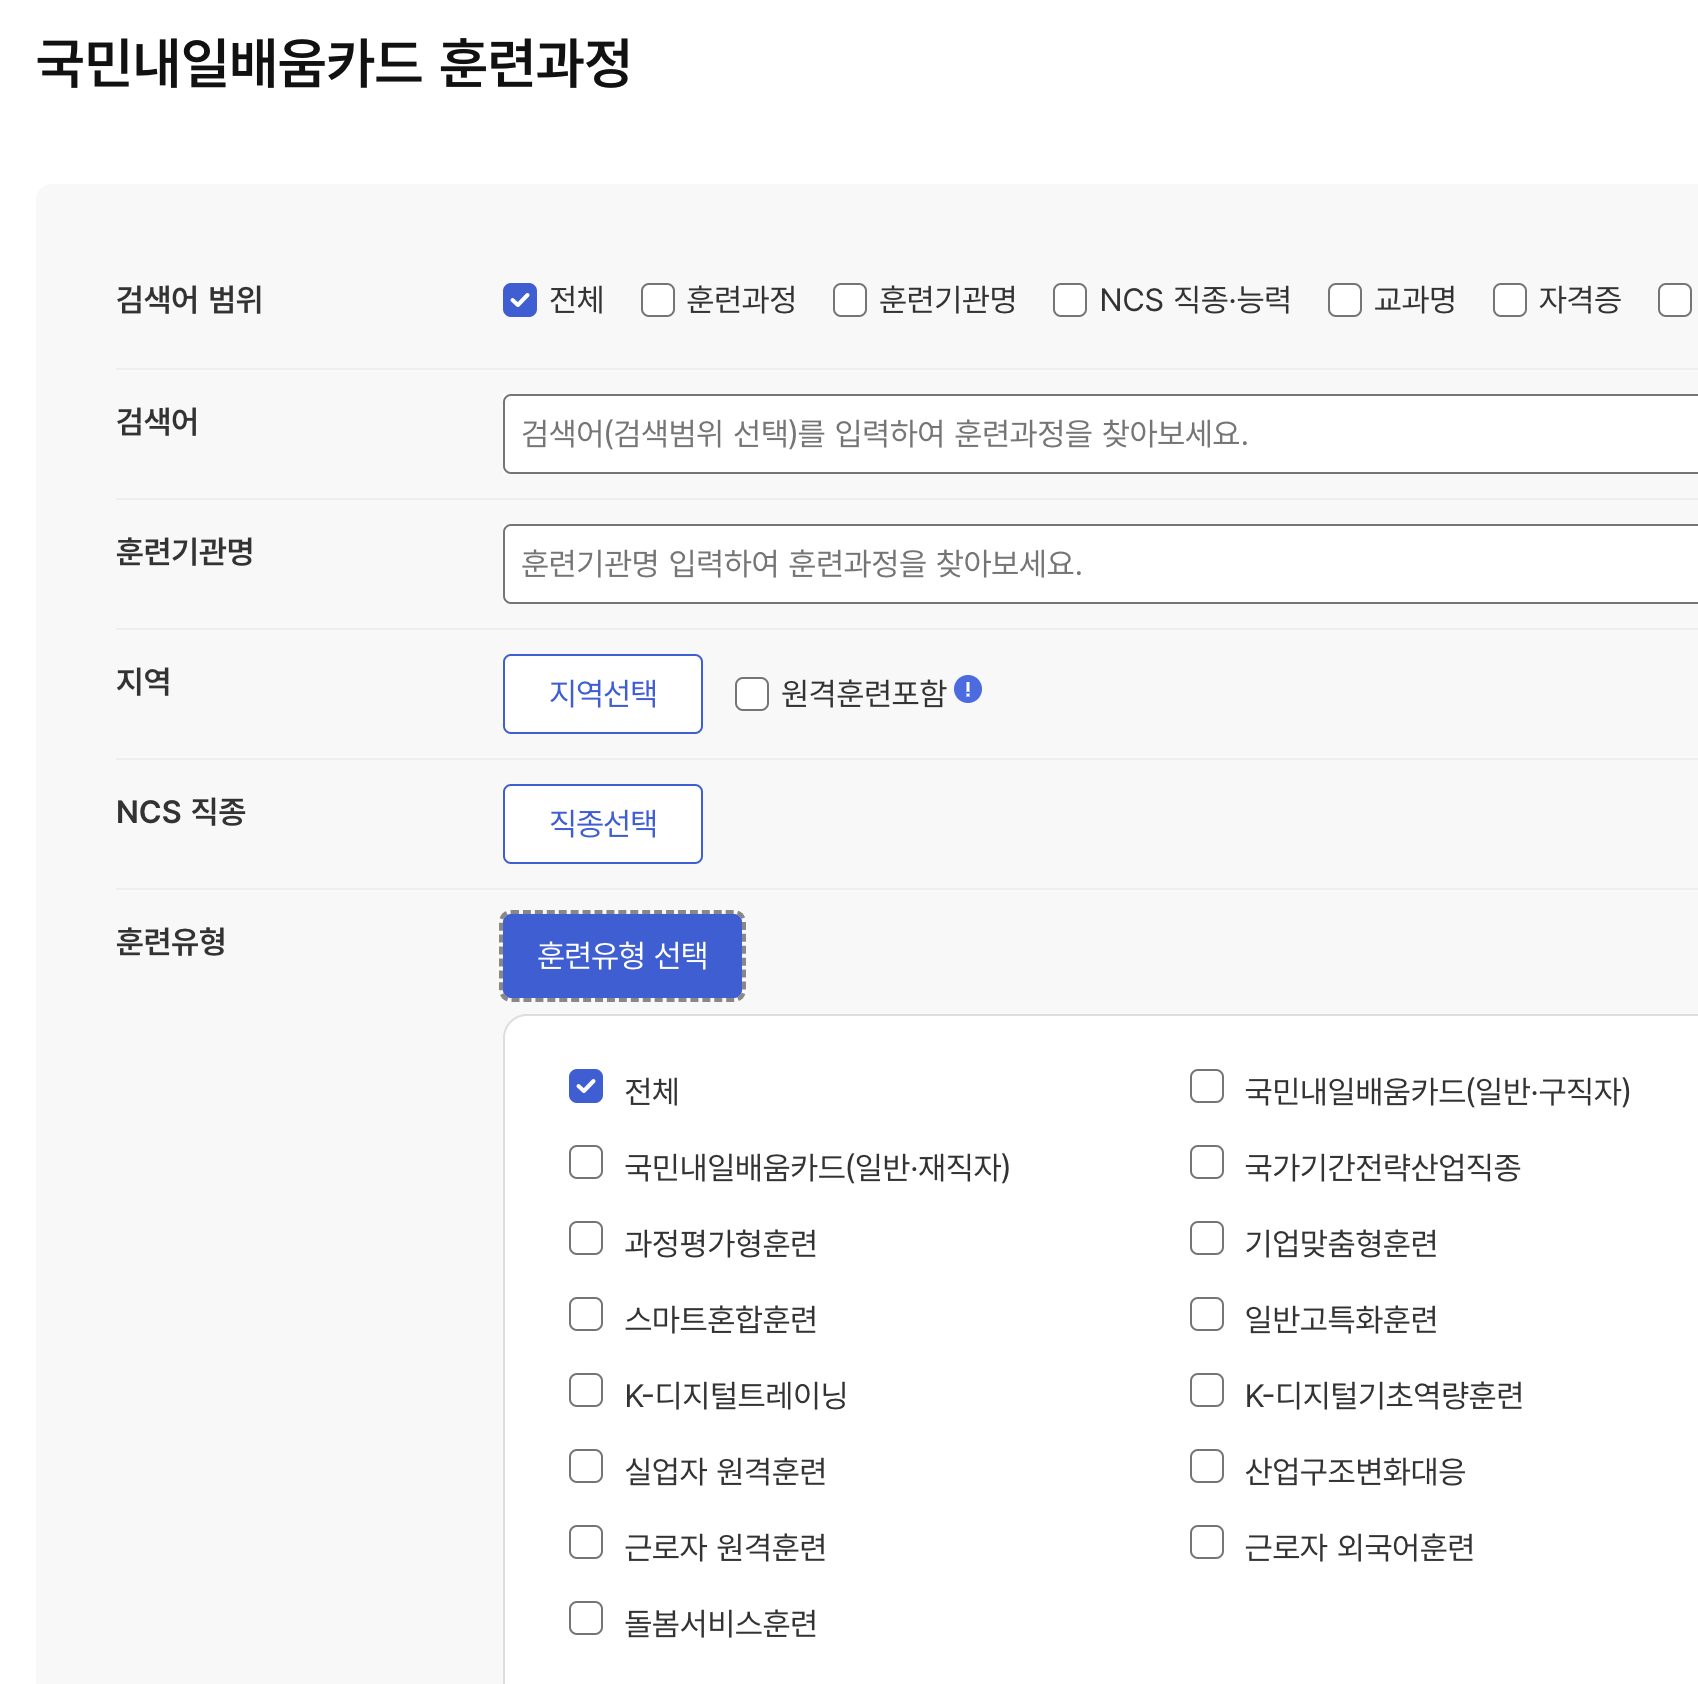1698x1684 pixels.
Task: Enable the 원격훈련포함 checkbox
Action: (752, 694)
